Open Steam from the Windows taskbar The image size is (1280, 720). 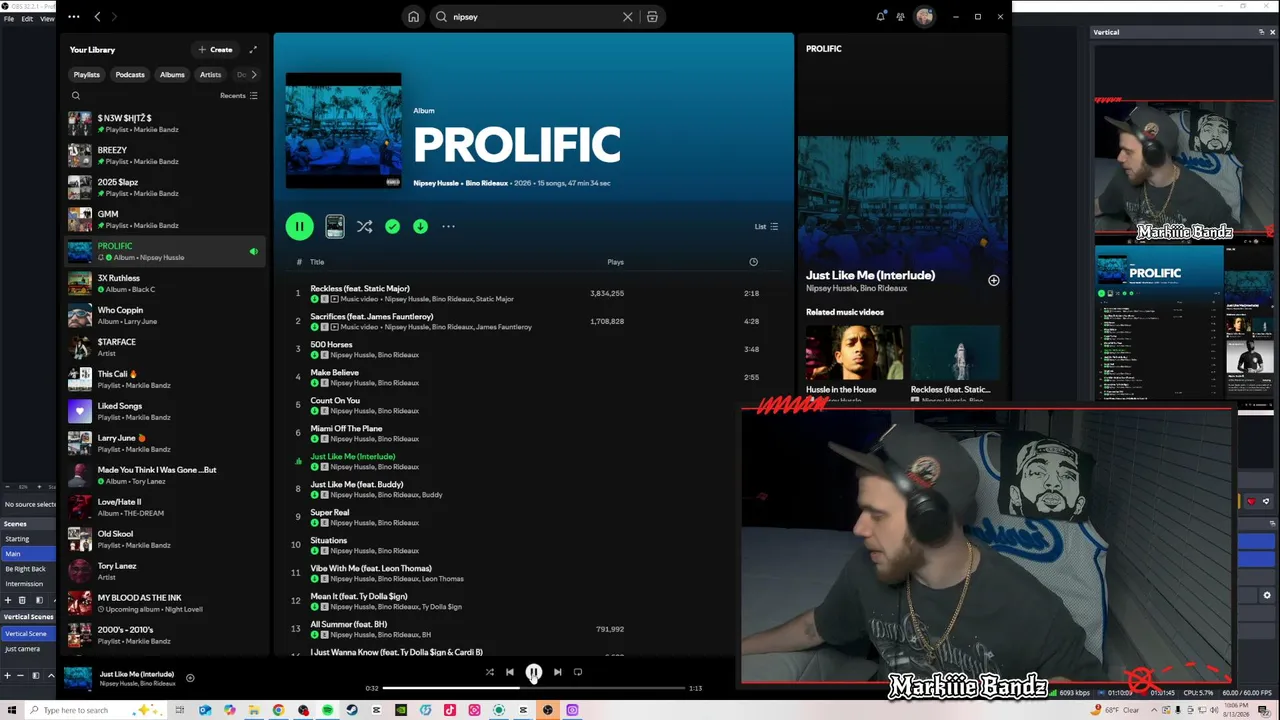point(352,710)
